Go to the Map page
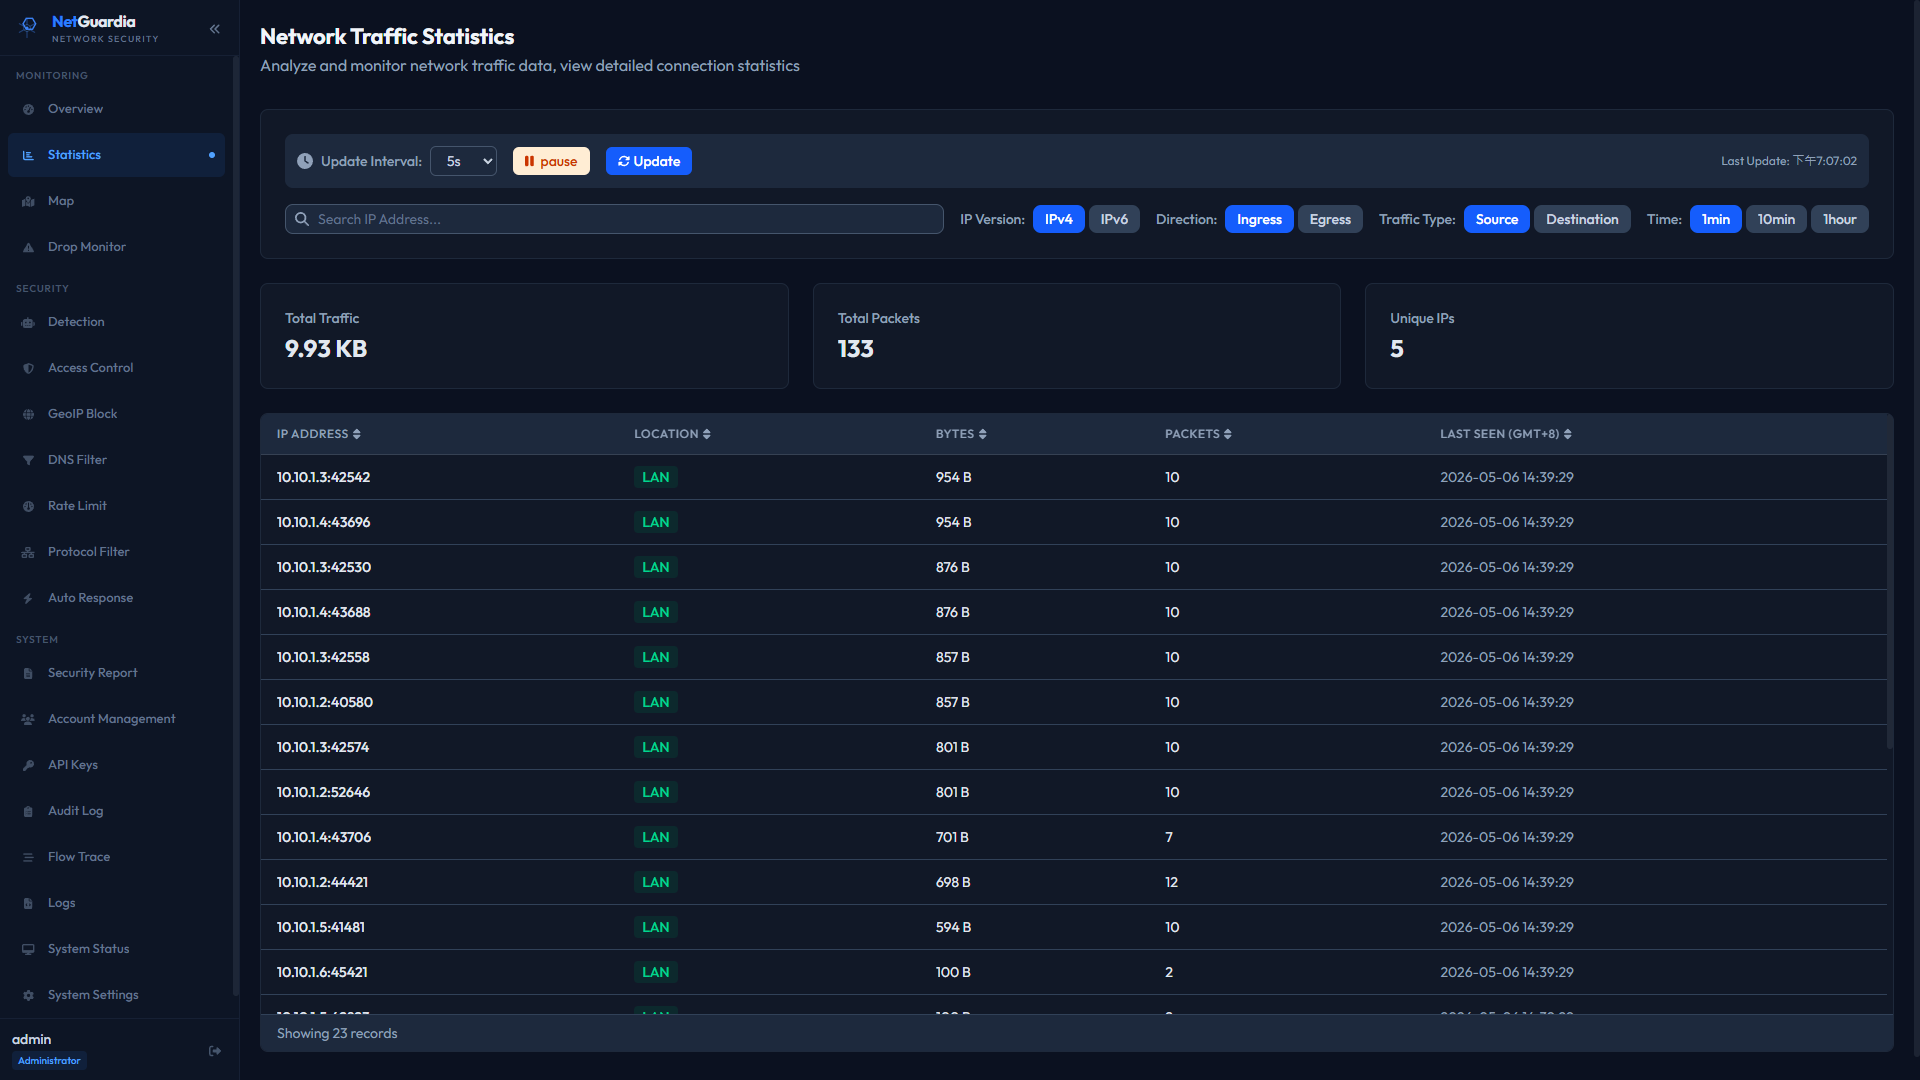The image size is (1920, 1080). pos(116,201)
